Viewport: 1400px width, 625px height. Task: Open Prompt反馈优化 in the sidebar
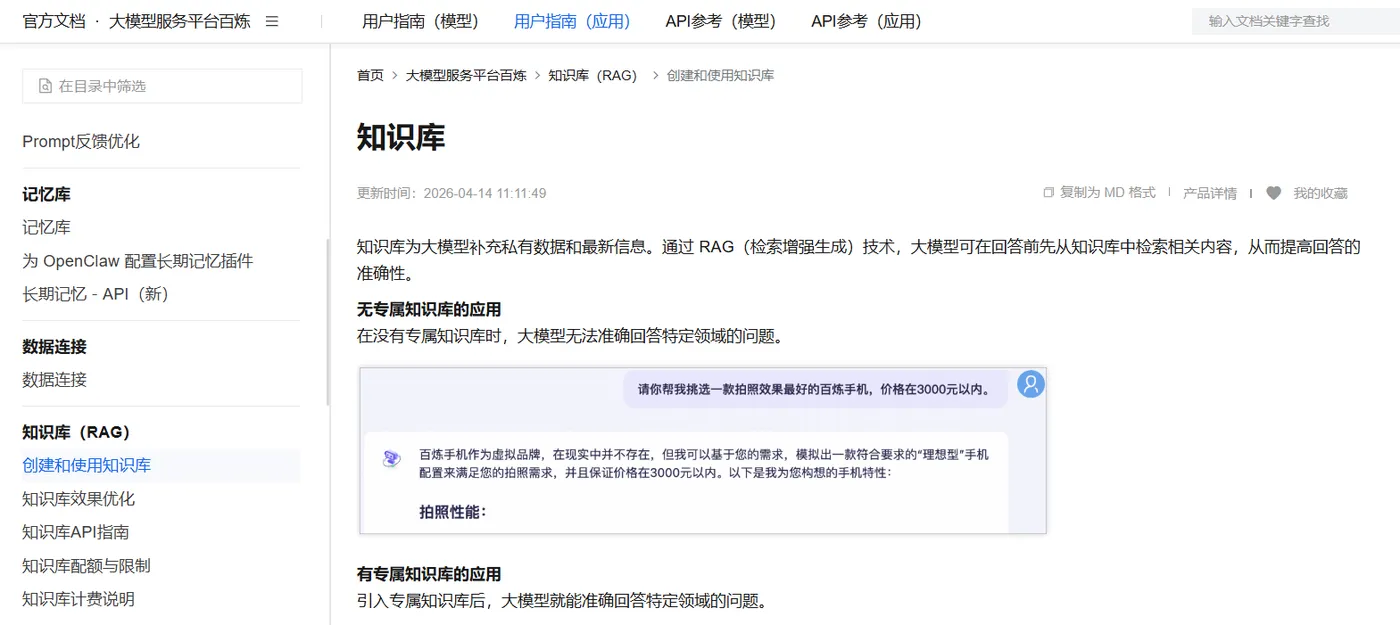click(81, 142)
